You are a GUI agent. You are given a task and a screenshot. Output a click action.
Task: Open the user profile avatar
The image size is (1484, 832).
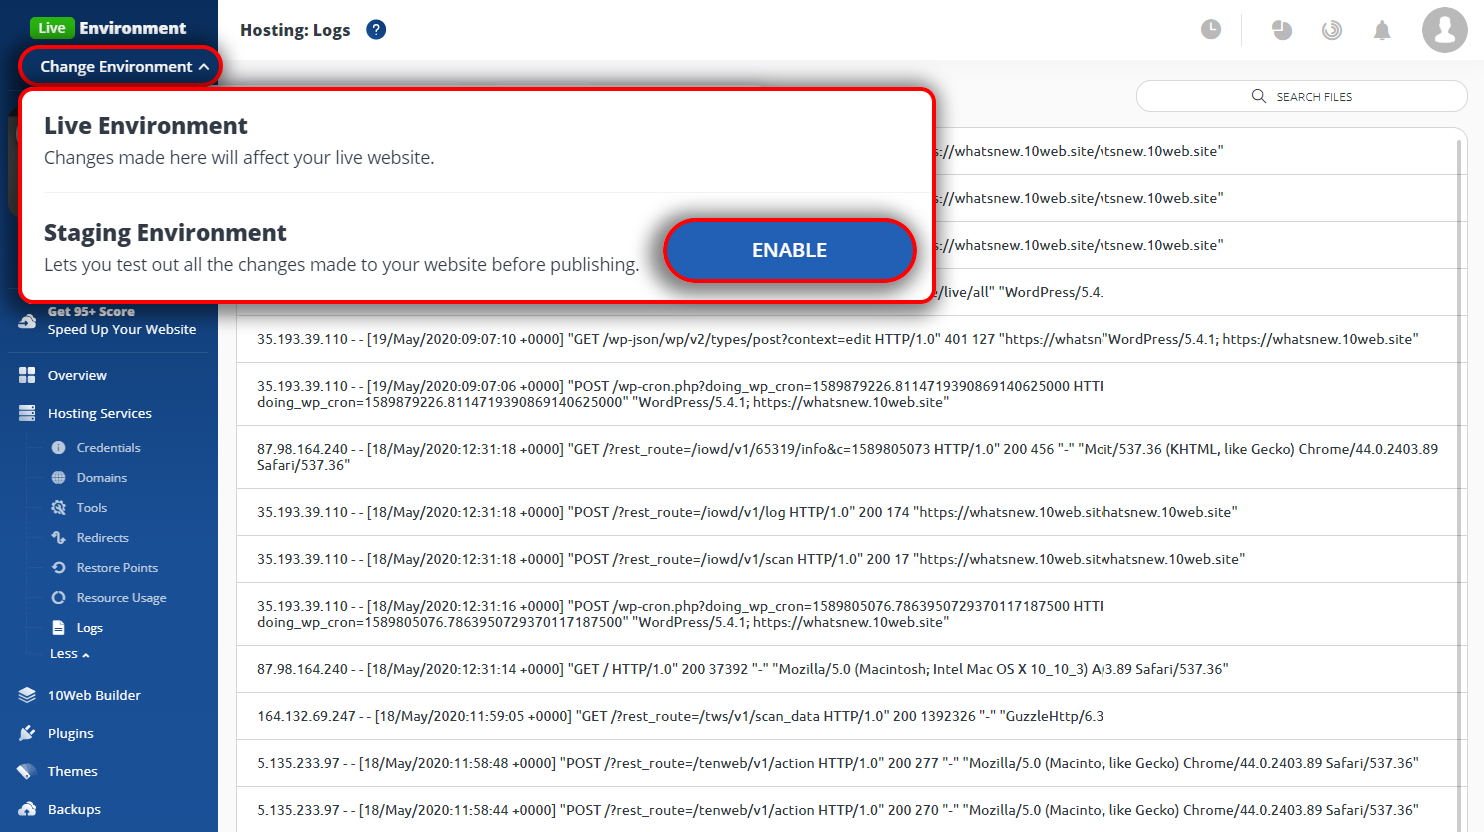pyautogui.click(x=1445, y=29)
